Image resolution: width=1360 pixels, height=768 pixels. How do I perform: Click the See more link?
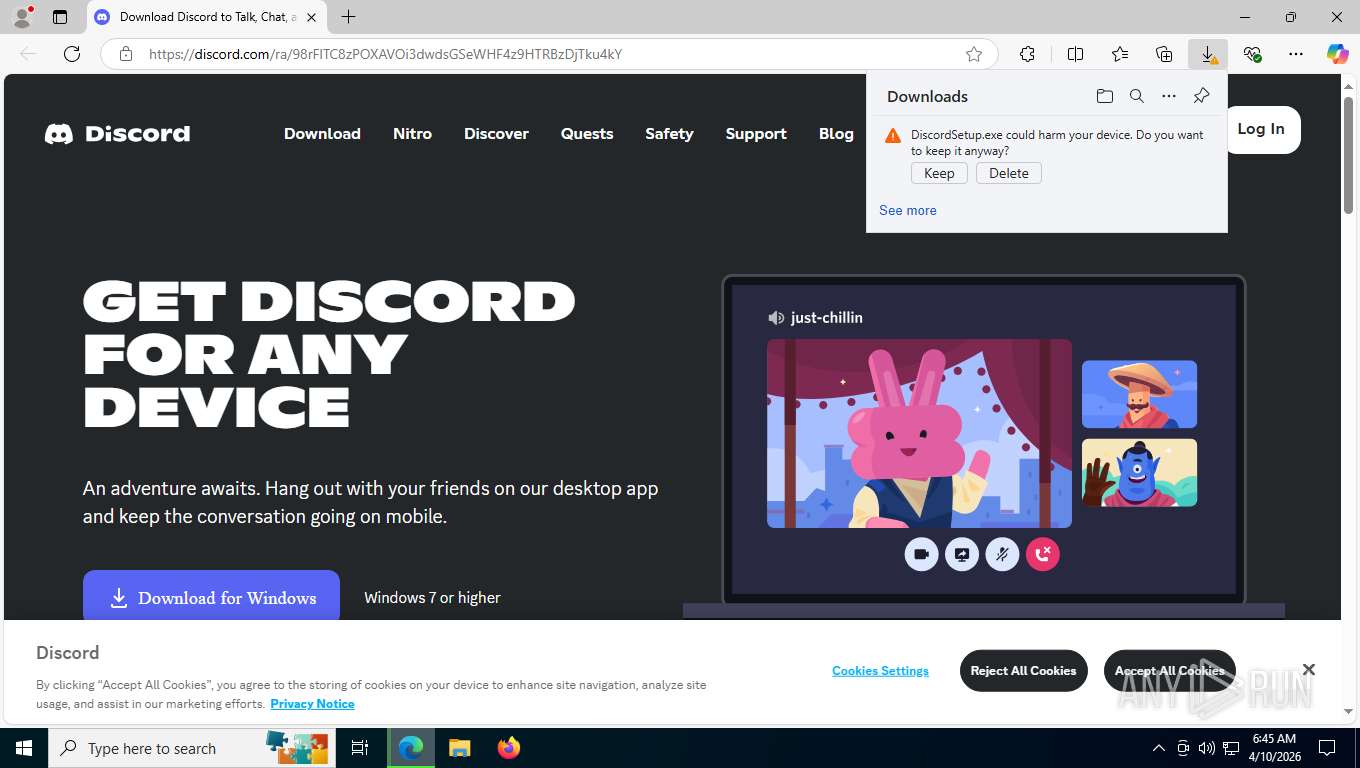pos(908,210)
